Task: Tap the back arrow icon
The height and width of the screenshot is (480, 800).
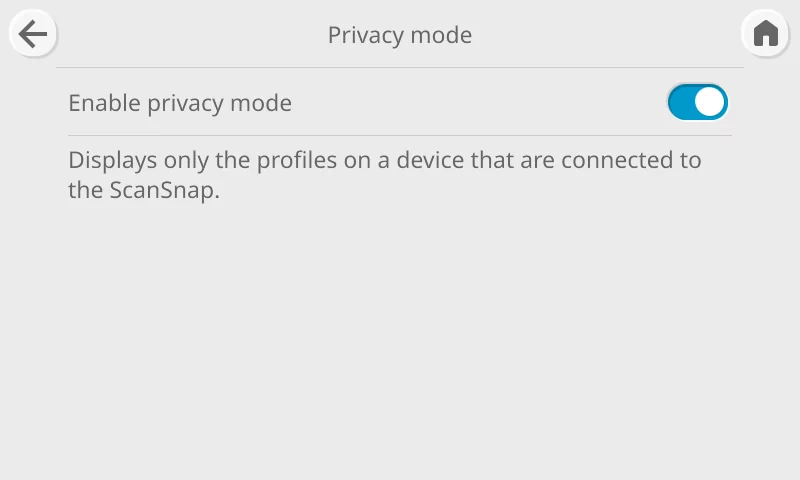Action: 33,35
